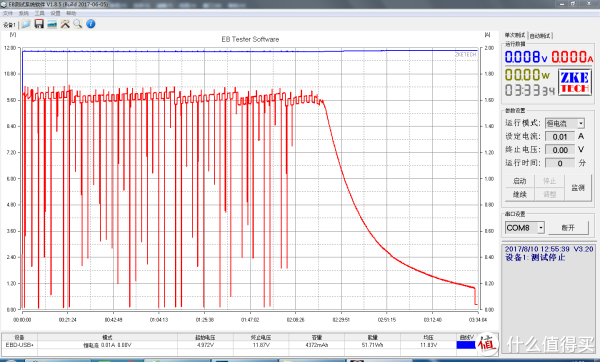Click the 03:33:34 elapsed time readout

pyautogui.click(x=530, y=90)
